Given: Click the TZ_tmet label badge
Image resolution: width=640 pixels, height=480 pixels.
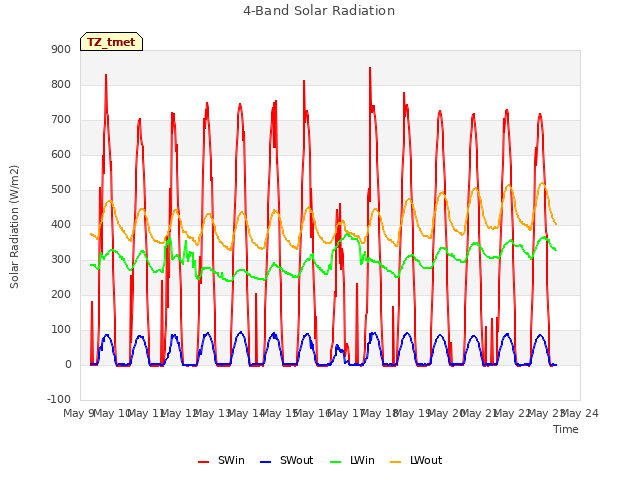Looking at the screenshot, I should pos(111,42).
